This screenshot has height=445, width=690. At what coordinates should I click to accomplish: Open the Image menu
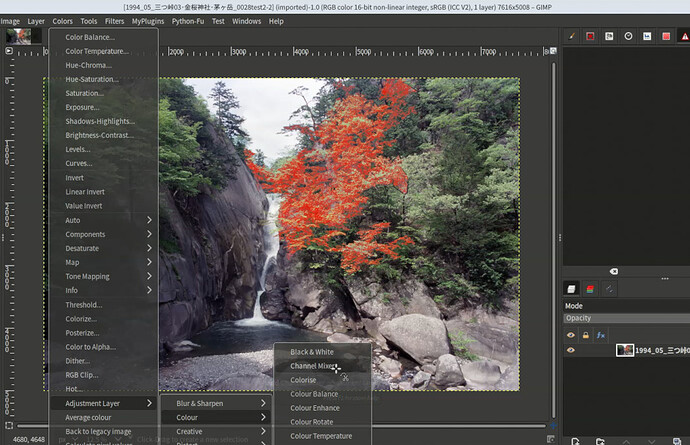(x=10, y=21)
